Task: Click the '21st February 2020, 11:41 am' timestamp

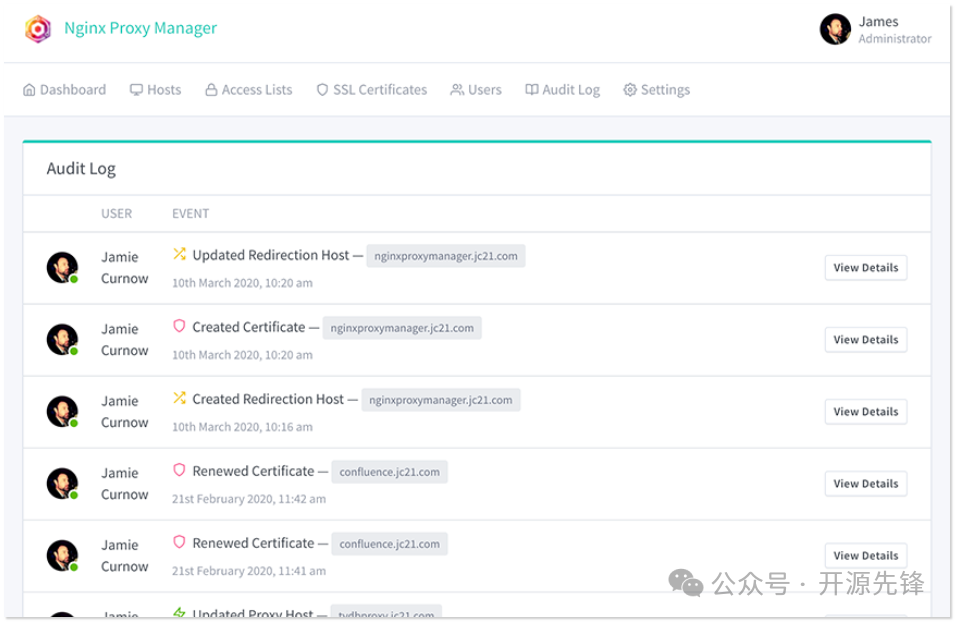Action: 248,571
